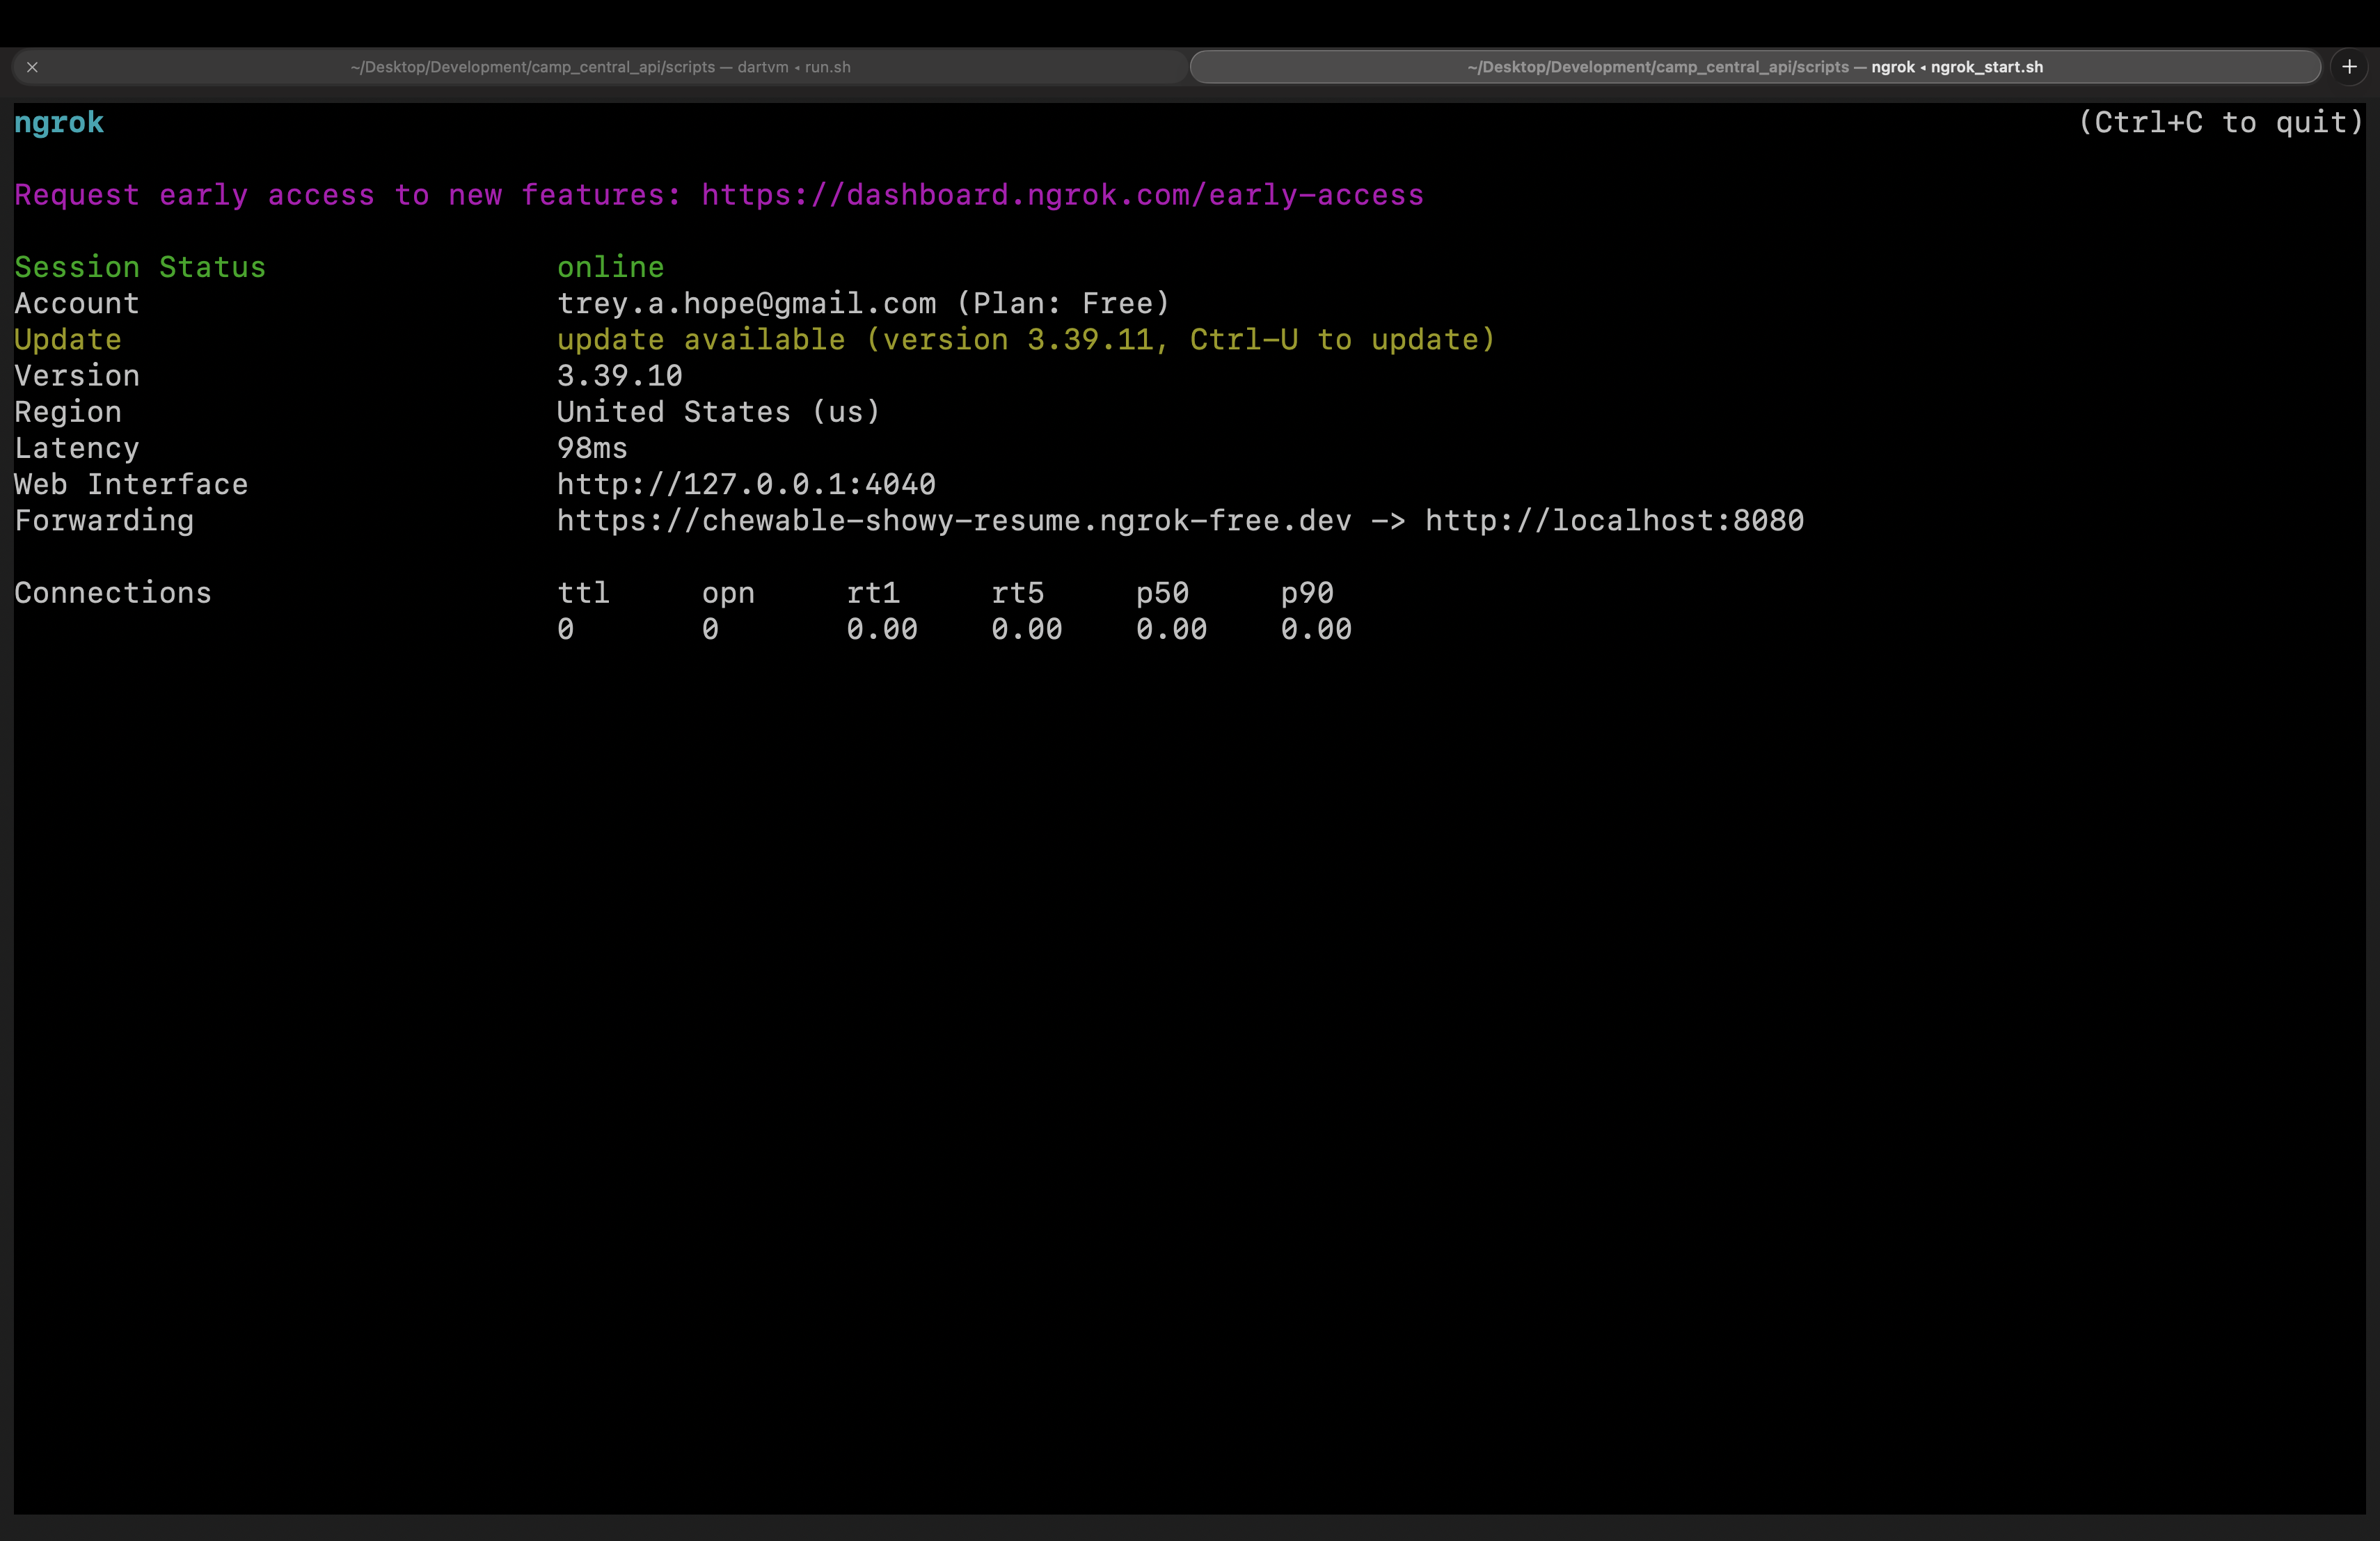The height and width of the screenshot is (1541, 2380).
Task: Open a new terminal tab with plus
Action: click(2350, 67)
